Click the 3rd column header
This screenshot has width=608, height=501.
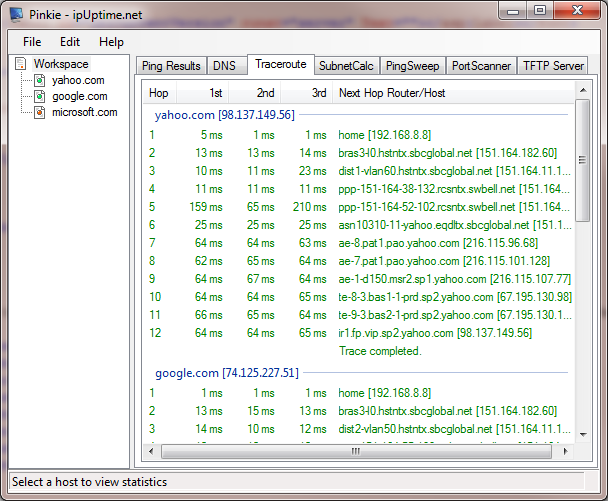pos(307,93)
